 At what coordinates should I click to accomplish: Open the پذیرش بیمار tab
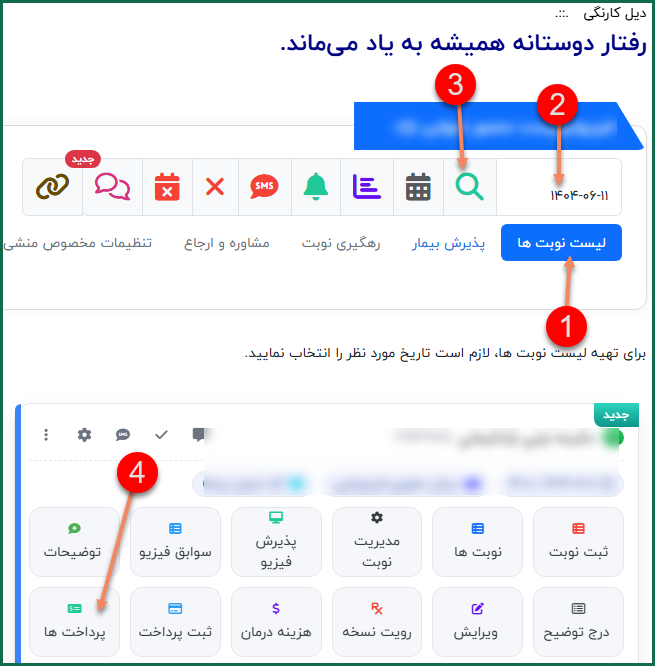(x=448, y=243)
